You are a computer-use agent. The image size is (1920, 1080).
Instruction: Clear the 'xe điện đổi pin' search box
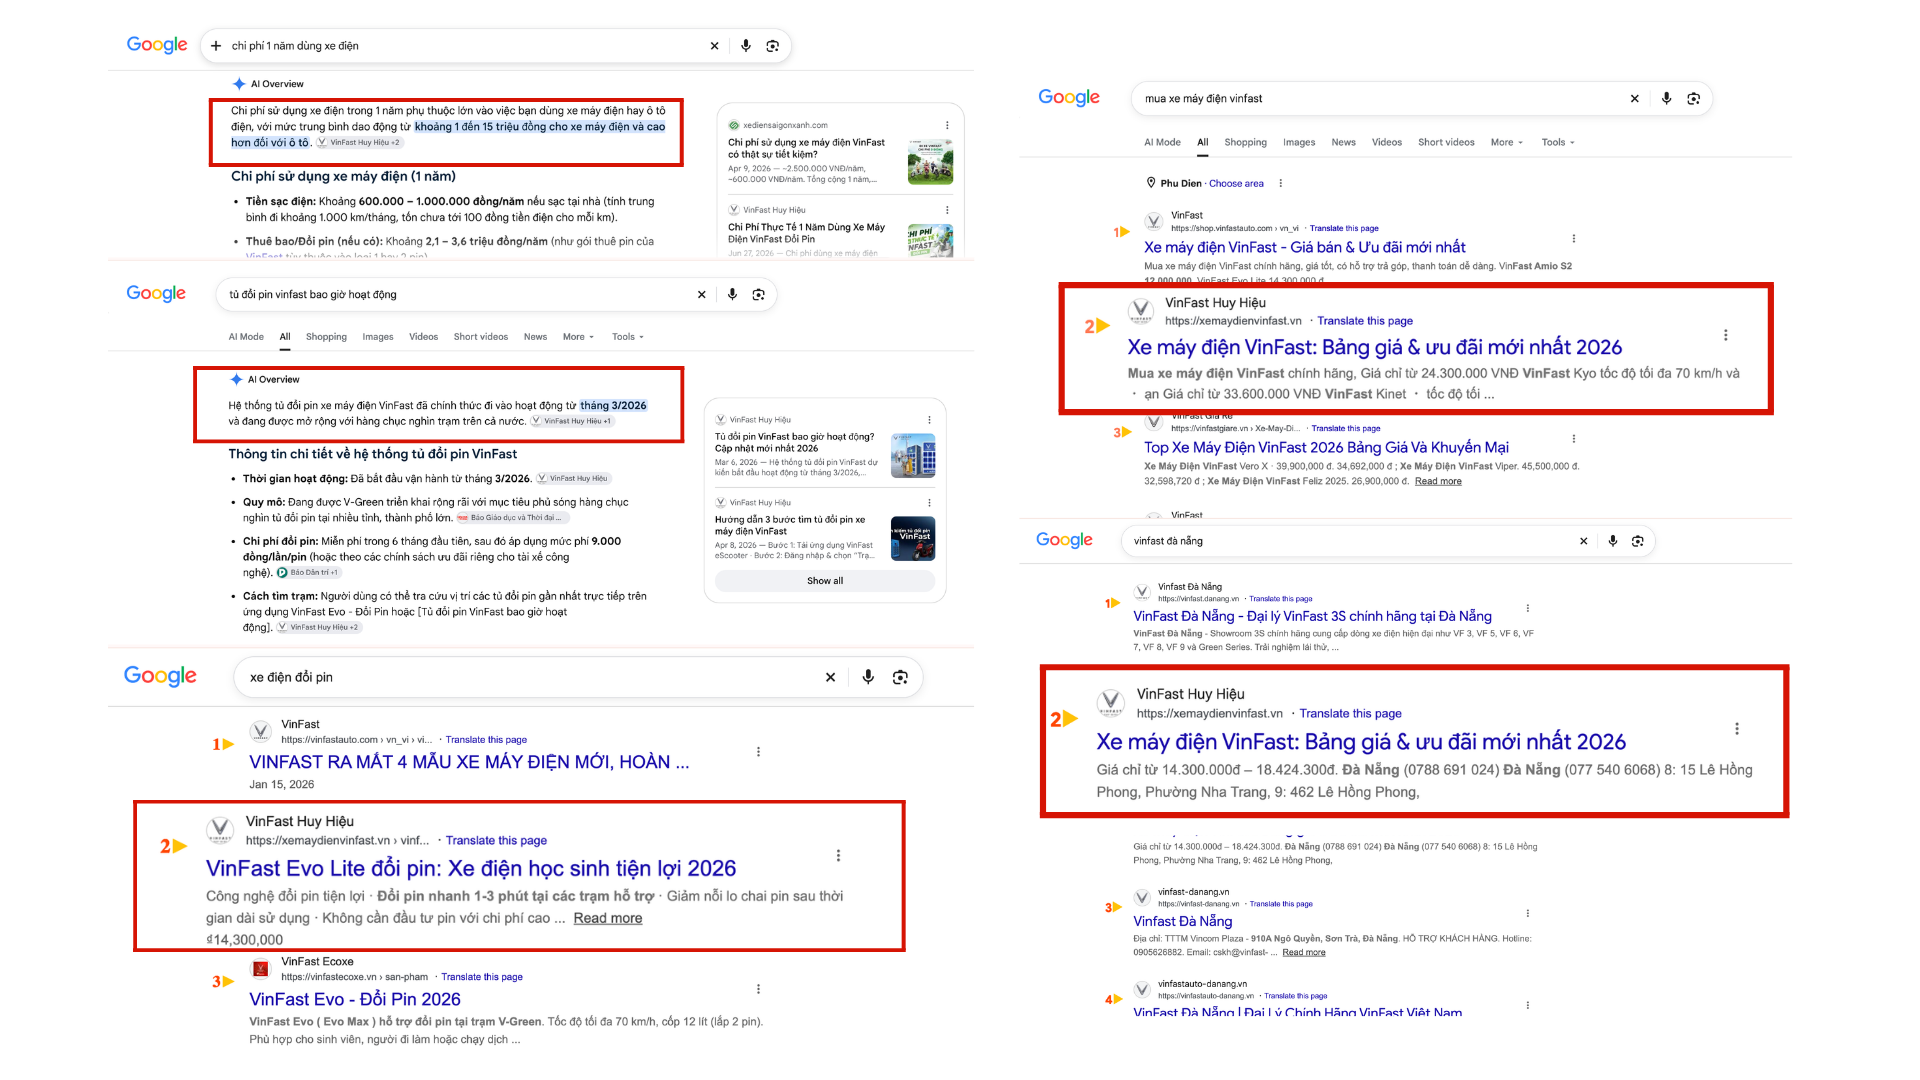(x=830, y=677)
